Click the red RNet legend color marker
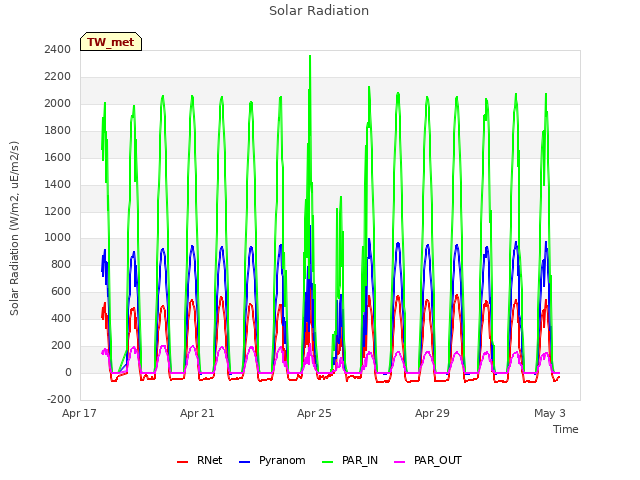The height and width of the screenshot is (480, 640). click(182, 462)
